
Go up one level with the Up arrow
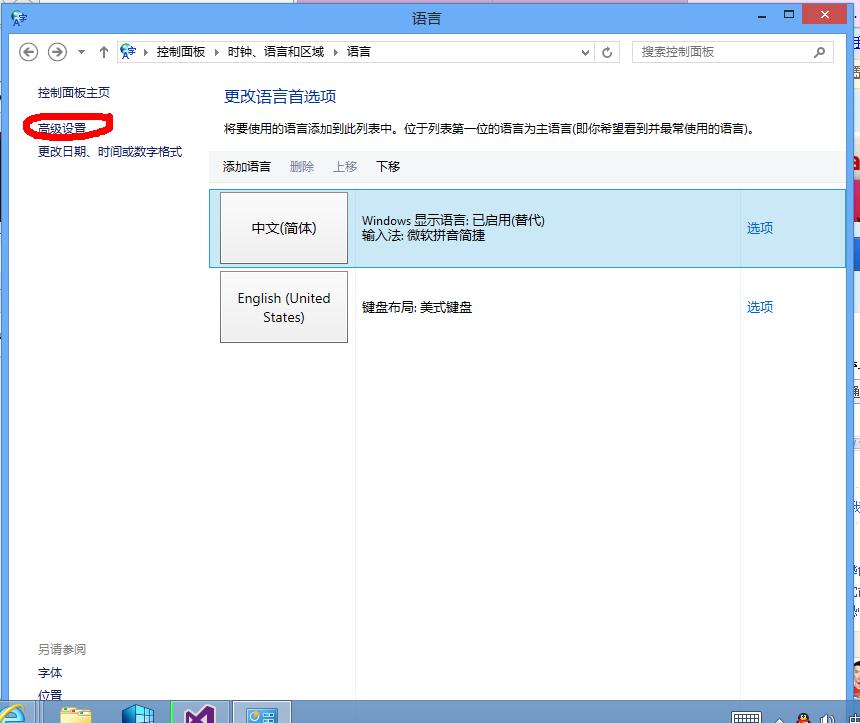pyautogui.click(x=104, y=52)
